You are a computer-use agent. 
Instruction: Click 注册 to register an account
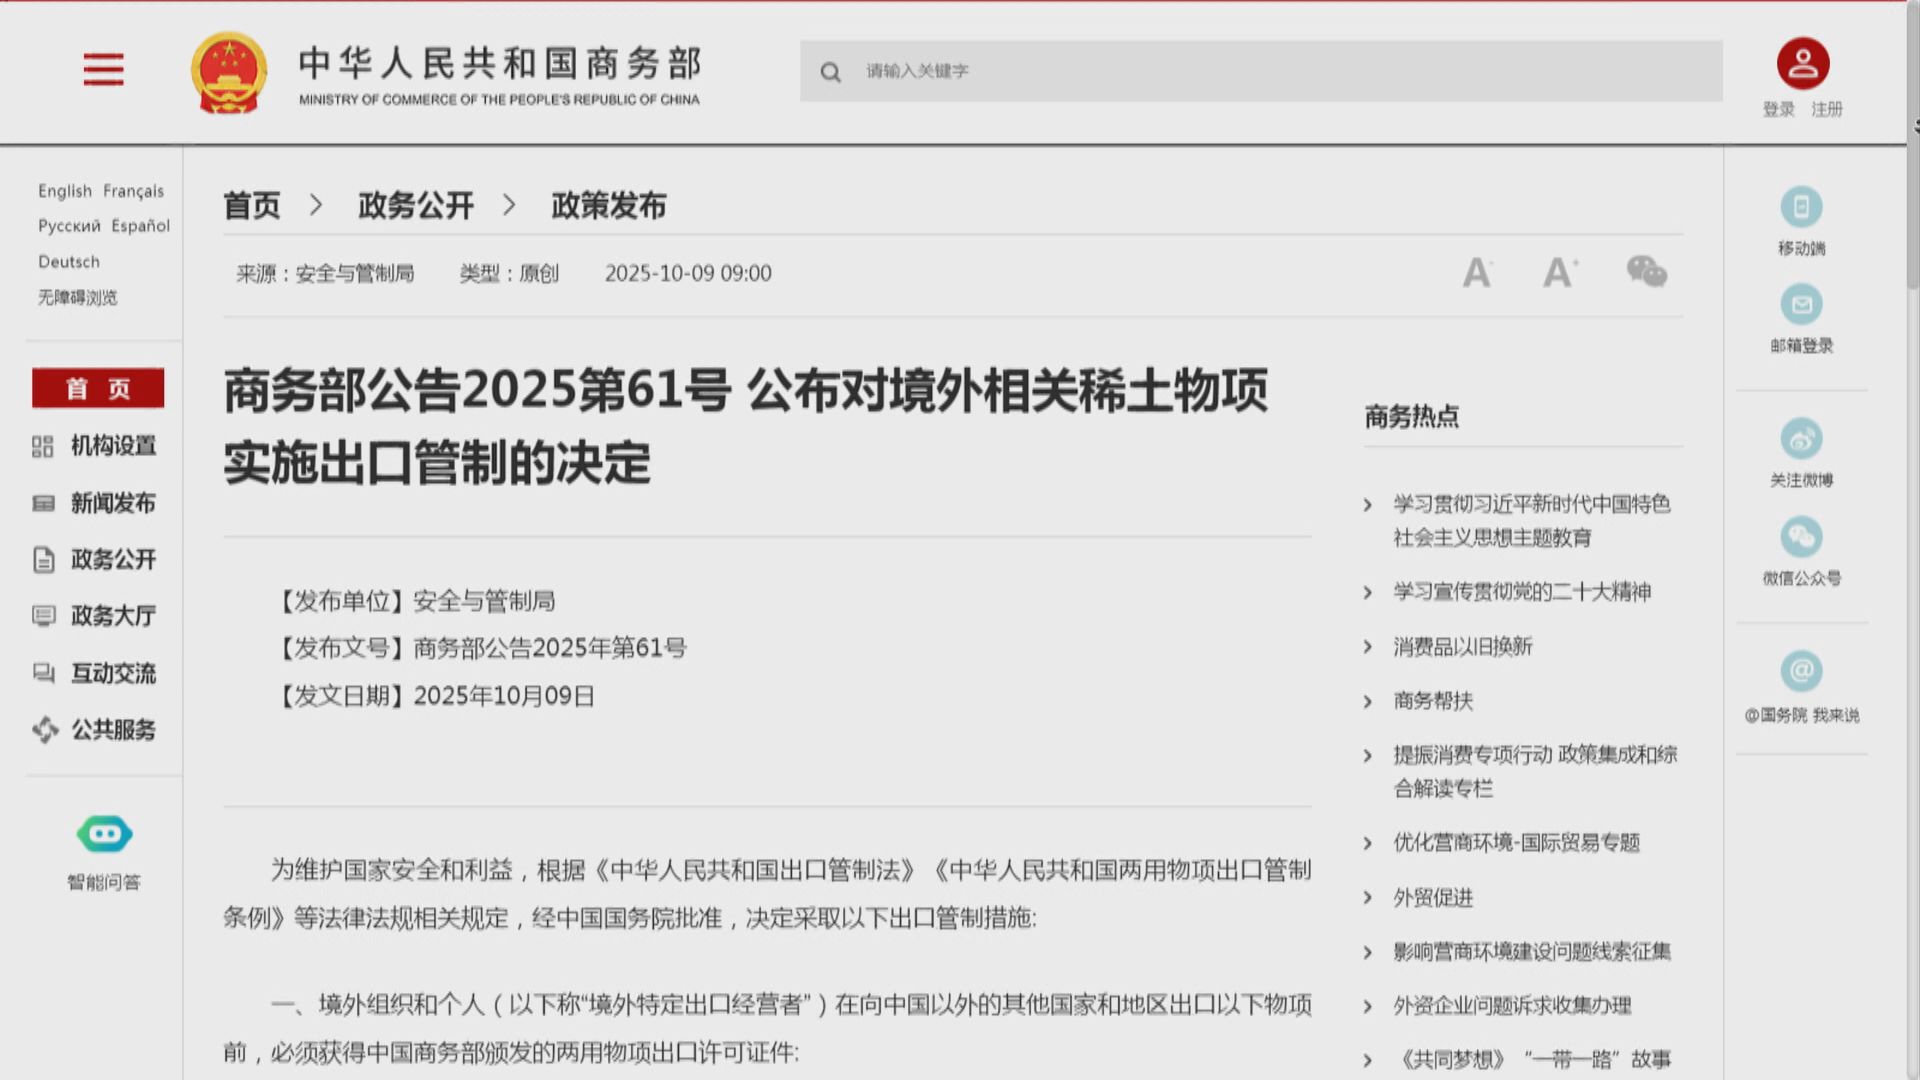tap(1826, 110)
